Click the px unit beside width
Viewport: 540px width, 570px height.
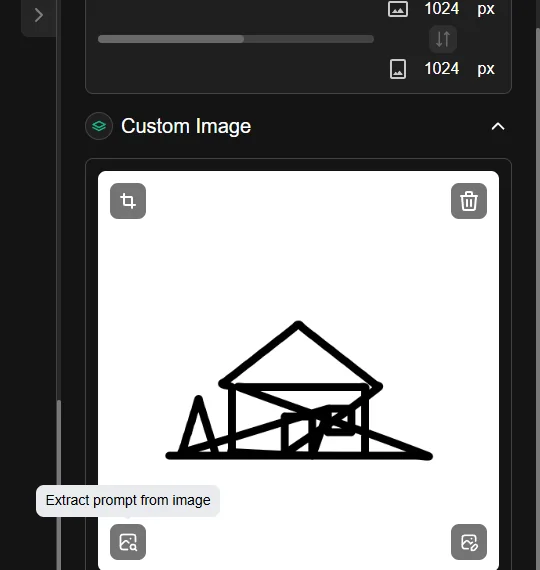click(486, 9)
